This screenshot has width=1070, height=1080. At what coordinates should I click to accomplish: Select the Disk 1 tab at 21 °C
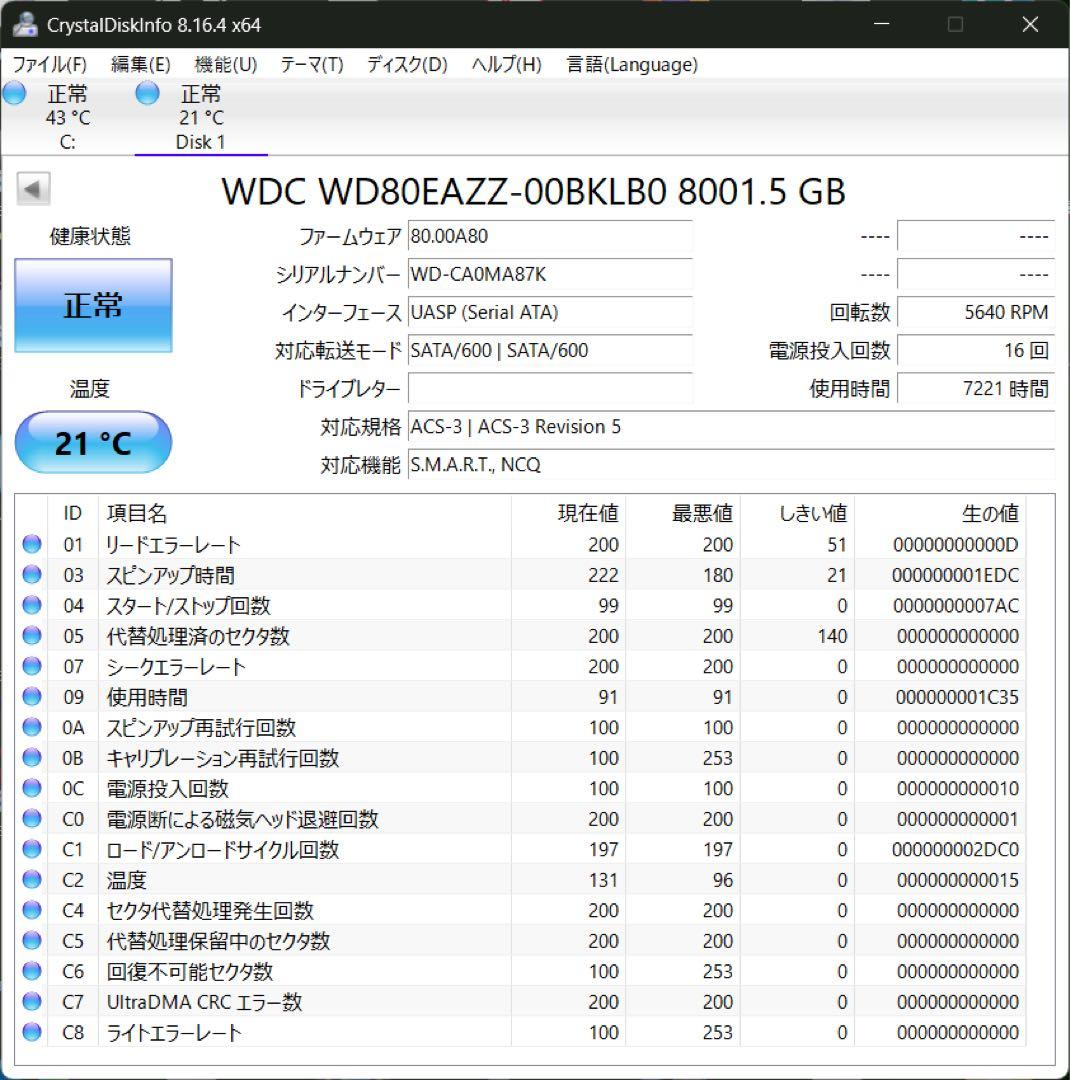click(200, 118)
